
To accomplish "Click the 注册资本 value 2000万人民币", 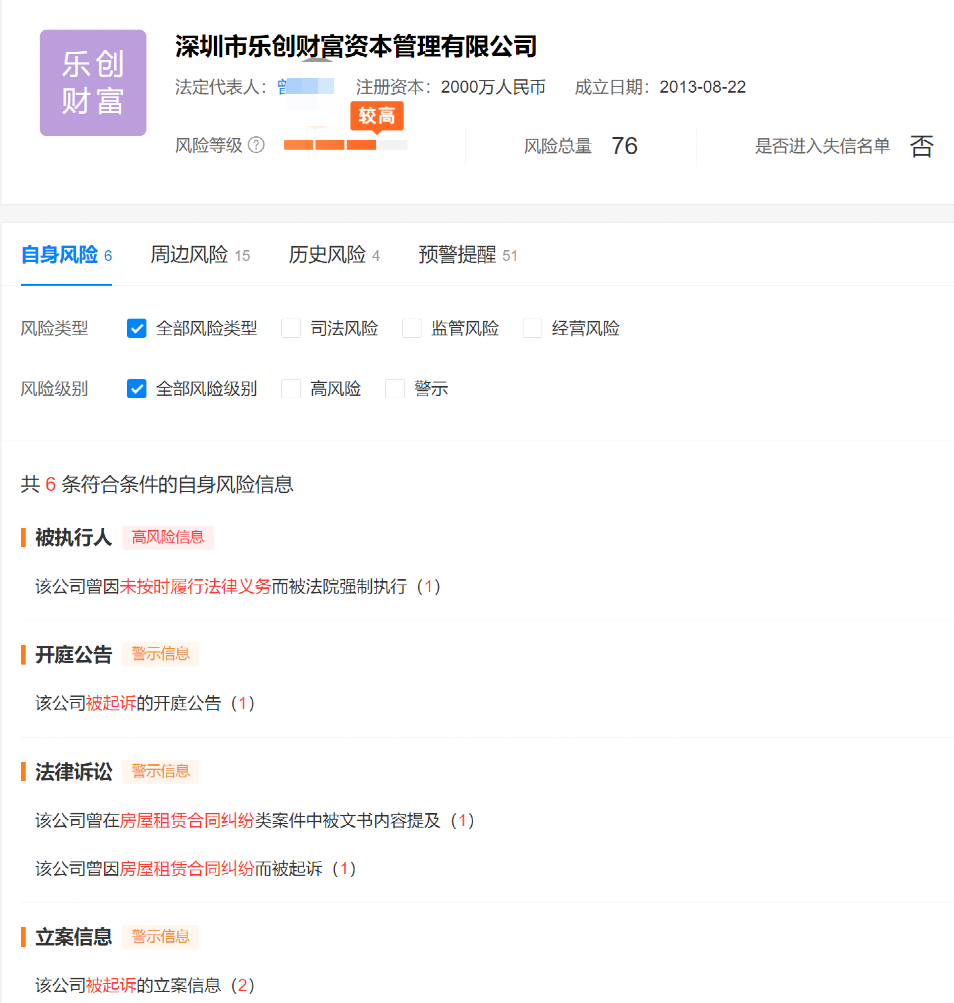I will point(493,87).
